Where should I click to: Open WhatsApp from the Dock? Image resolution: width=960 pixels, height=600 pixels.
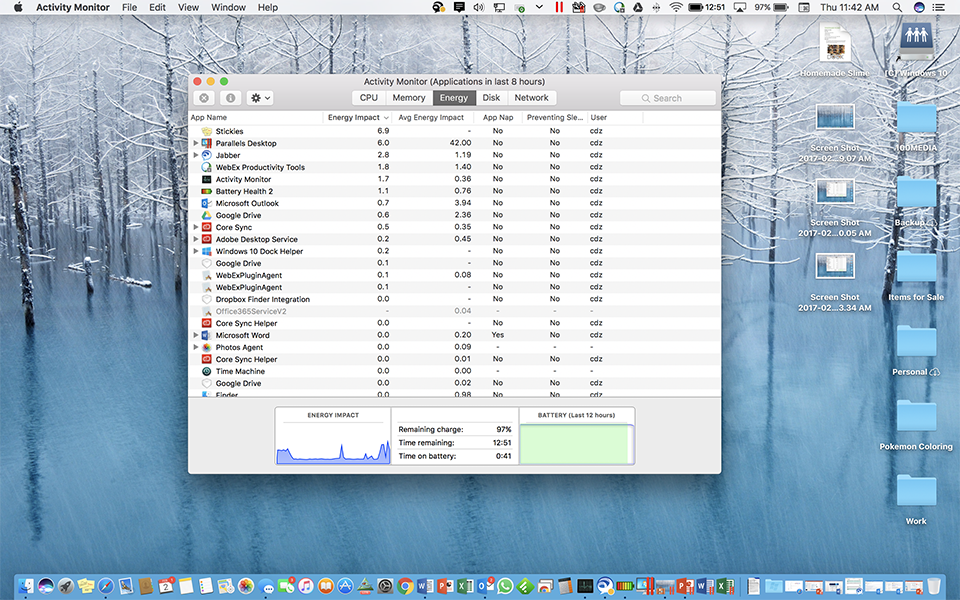[504, 586]
